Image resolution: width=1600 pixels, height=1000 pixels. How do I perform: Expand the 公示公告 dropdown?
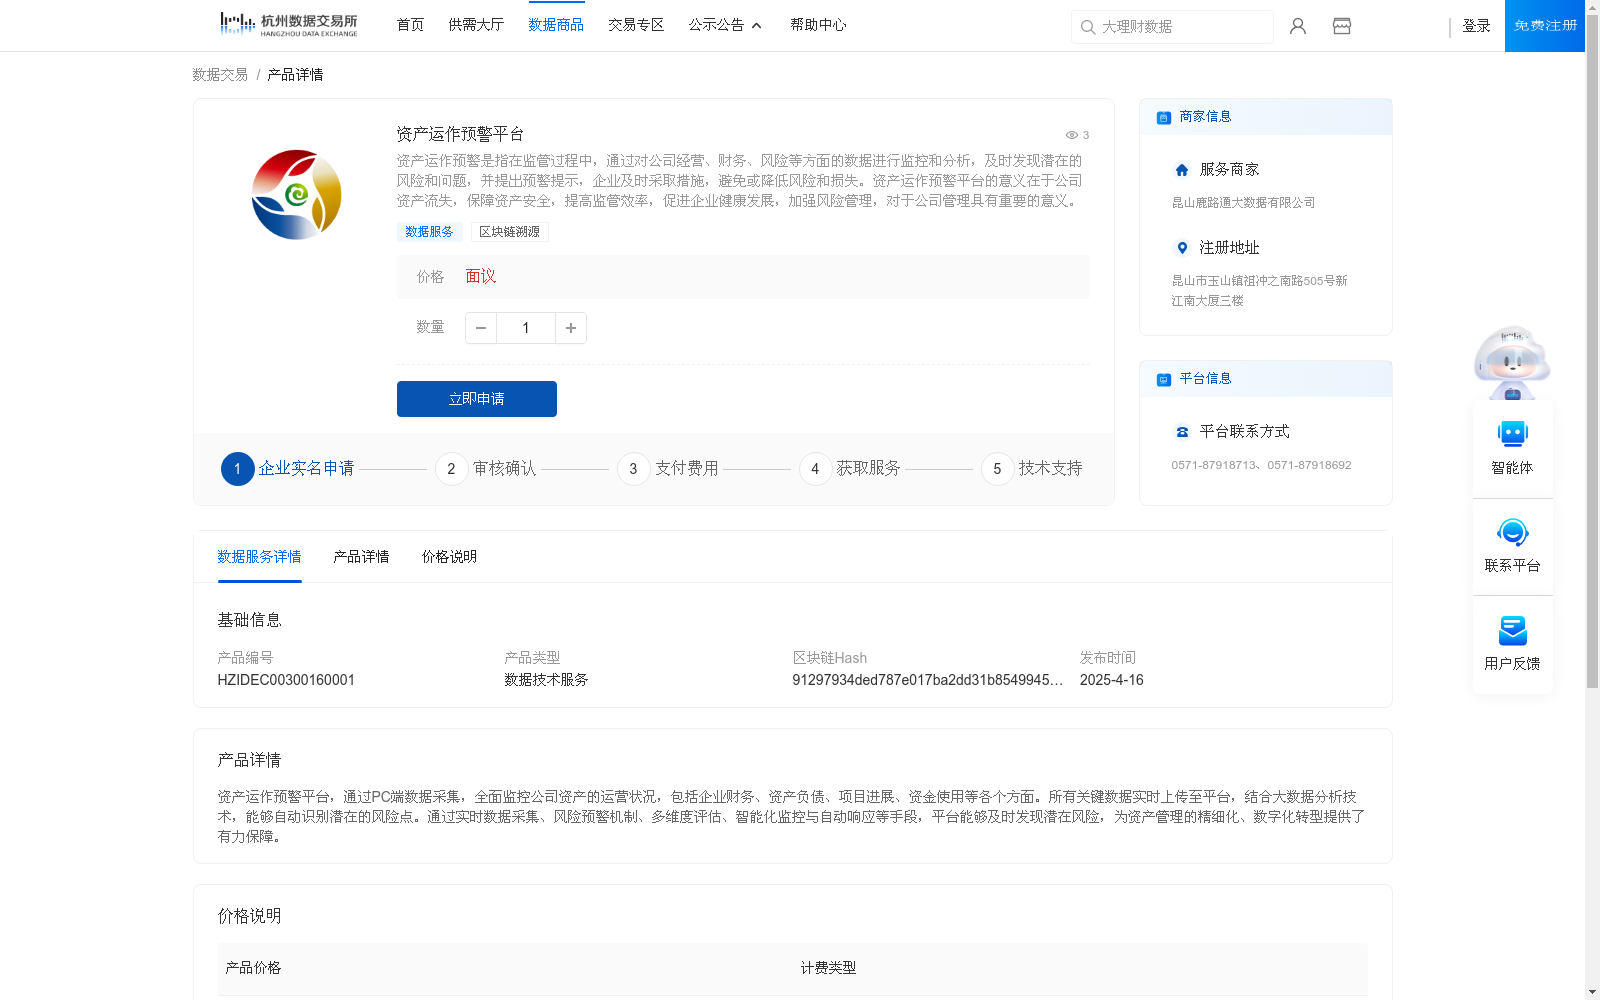(x=725, y=25)
